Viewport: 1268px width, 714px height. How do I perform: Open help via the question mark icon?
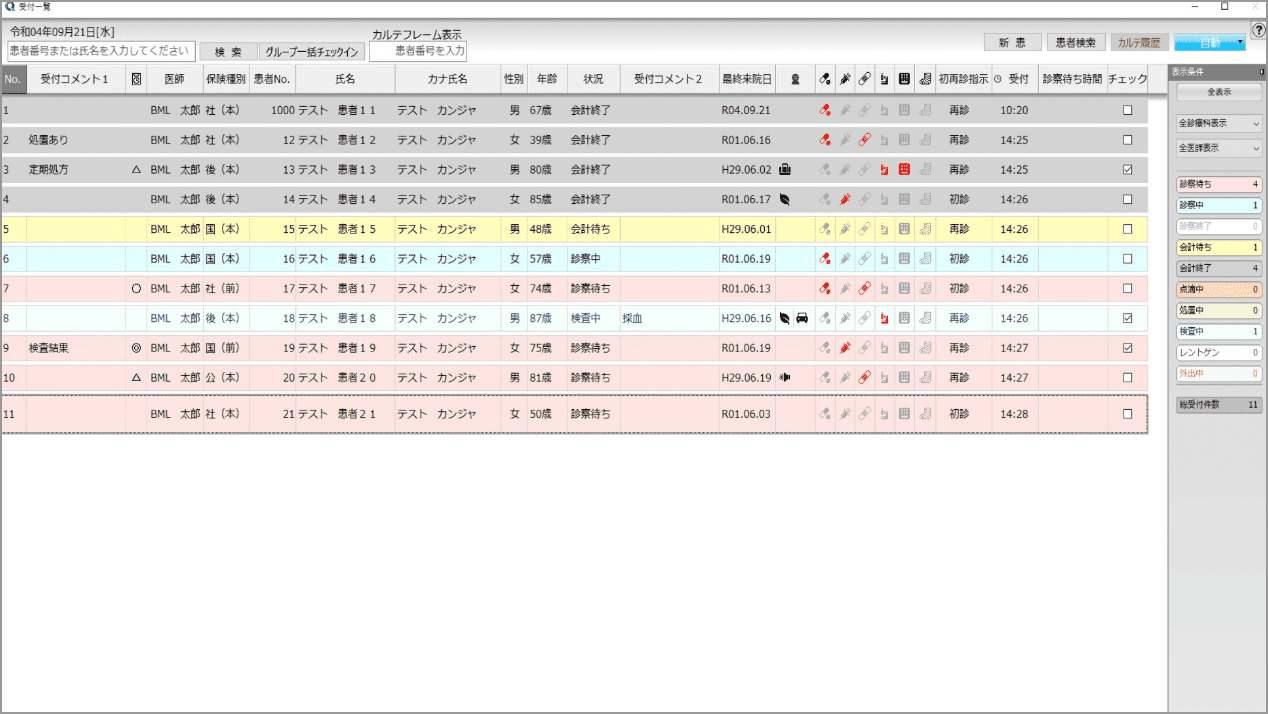pos(1258,31)
